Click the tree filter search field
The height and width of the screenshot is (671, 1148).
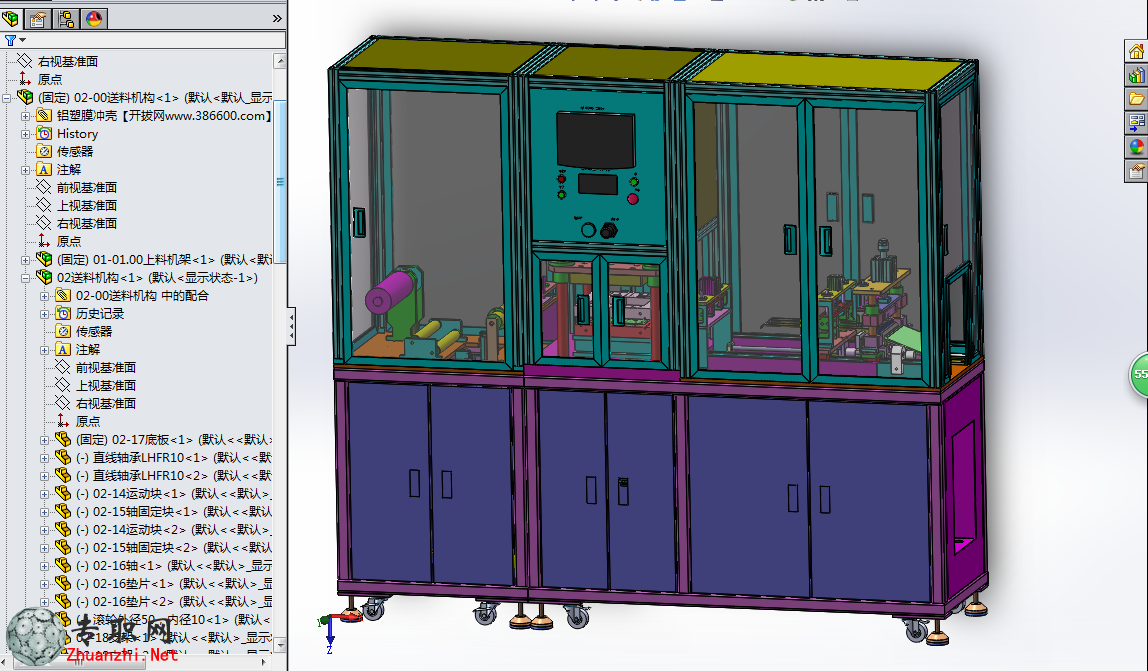coord(155,40)
